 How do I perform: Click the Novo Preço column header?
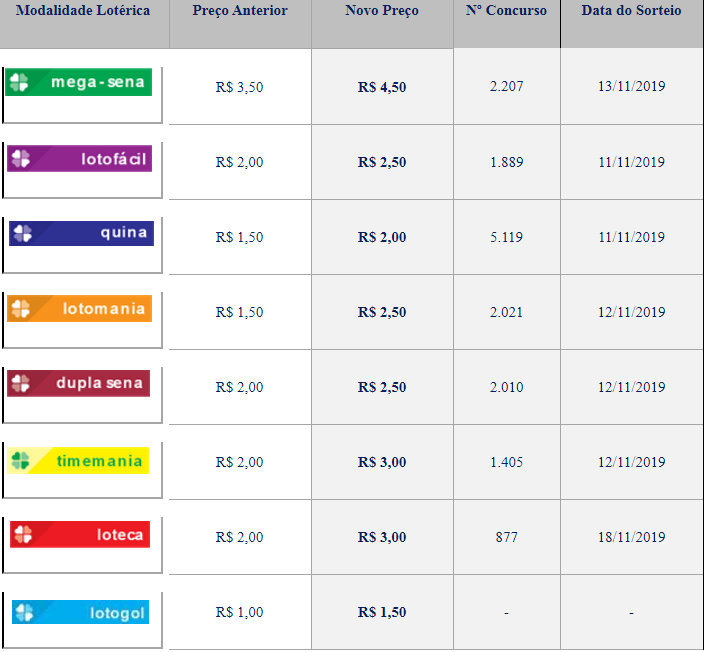coord(382,11)
